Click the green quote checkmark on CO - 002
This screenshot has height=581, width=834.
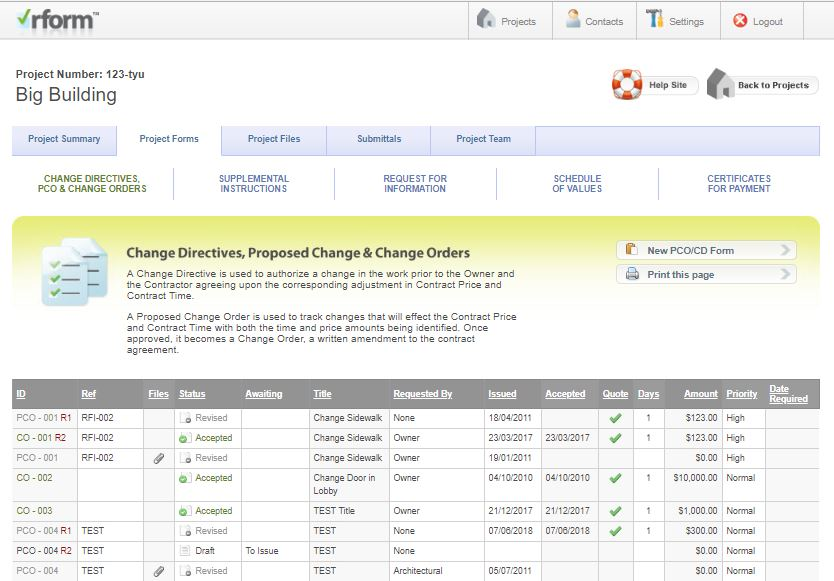(616, 478)
